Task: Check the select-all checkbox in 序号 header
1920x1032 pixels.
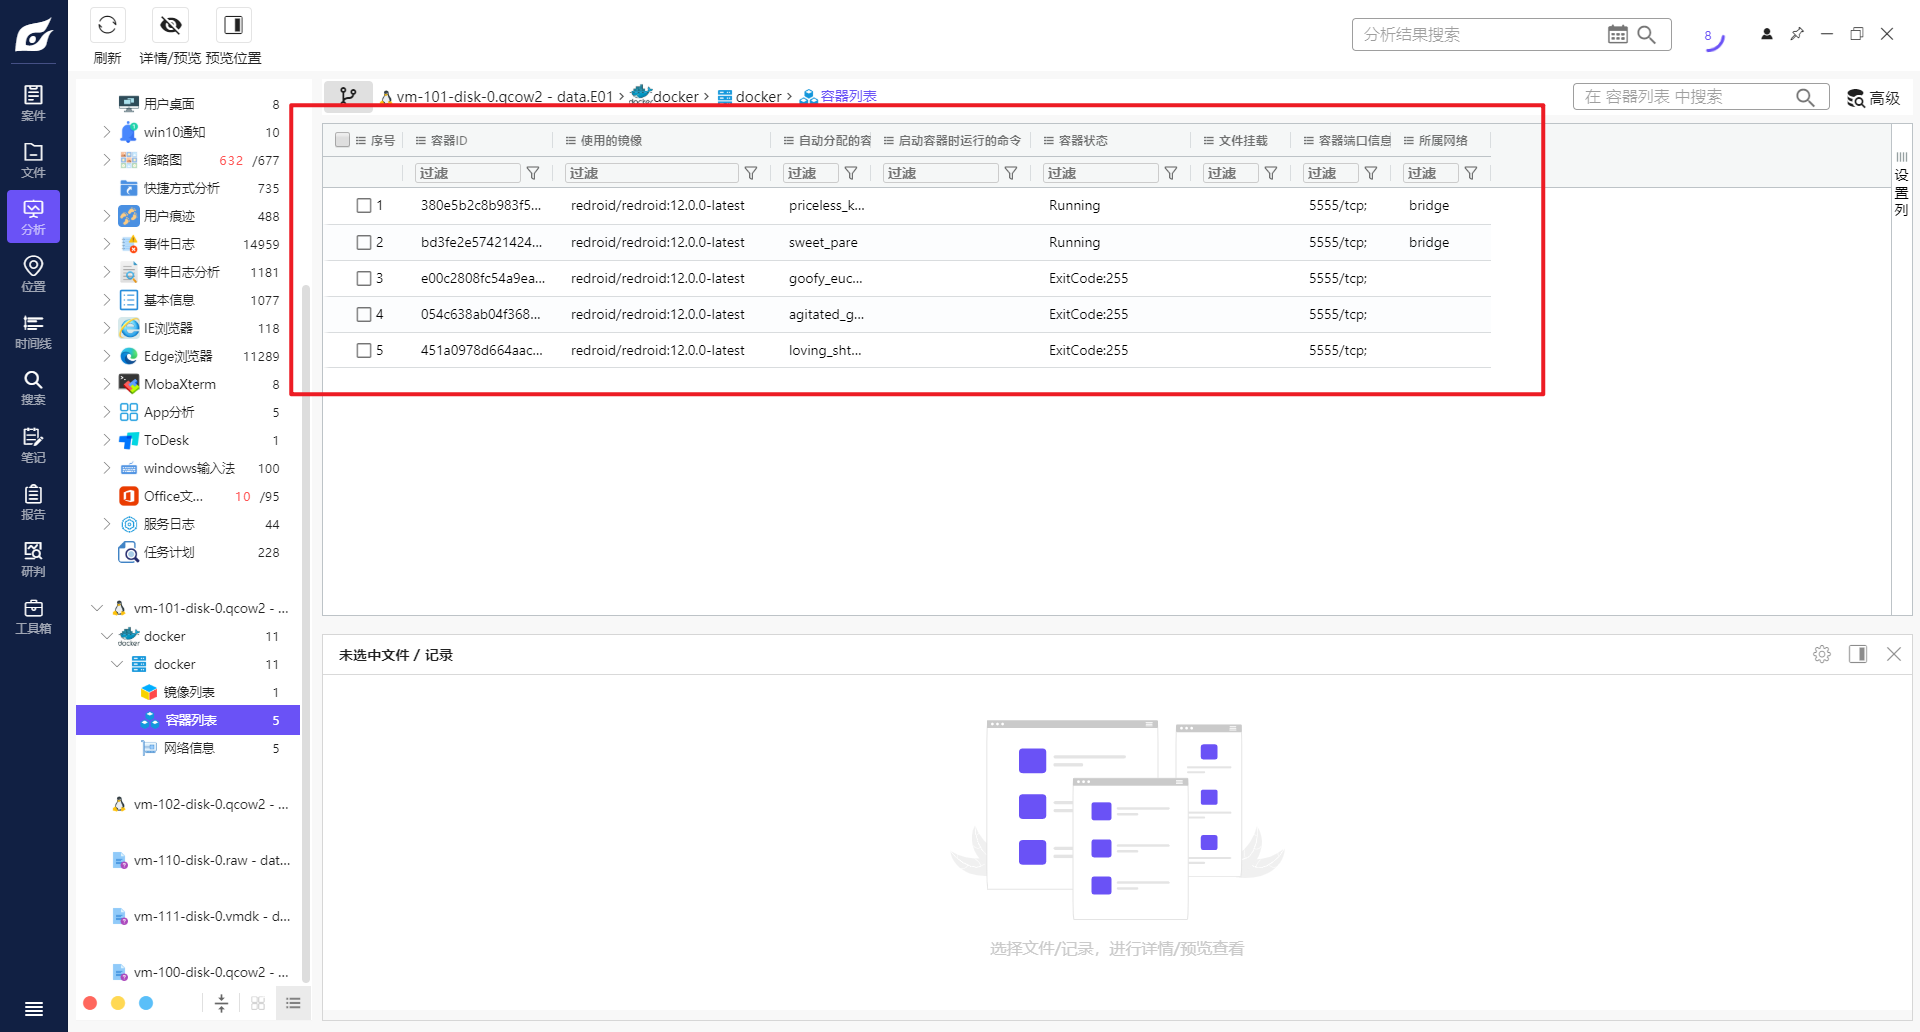Action: tap(343, 140)
